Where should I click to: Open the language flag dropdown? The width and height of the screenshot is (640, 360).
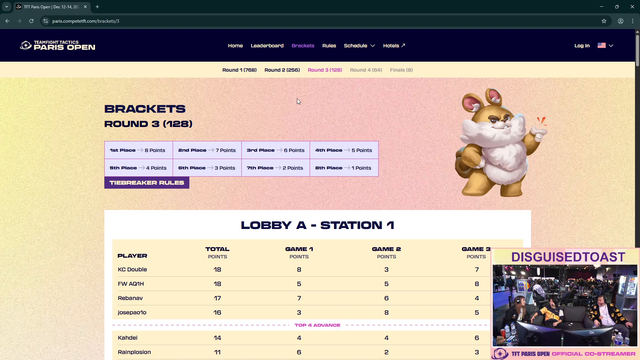pyautogui.click(x=605, y=46)
